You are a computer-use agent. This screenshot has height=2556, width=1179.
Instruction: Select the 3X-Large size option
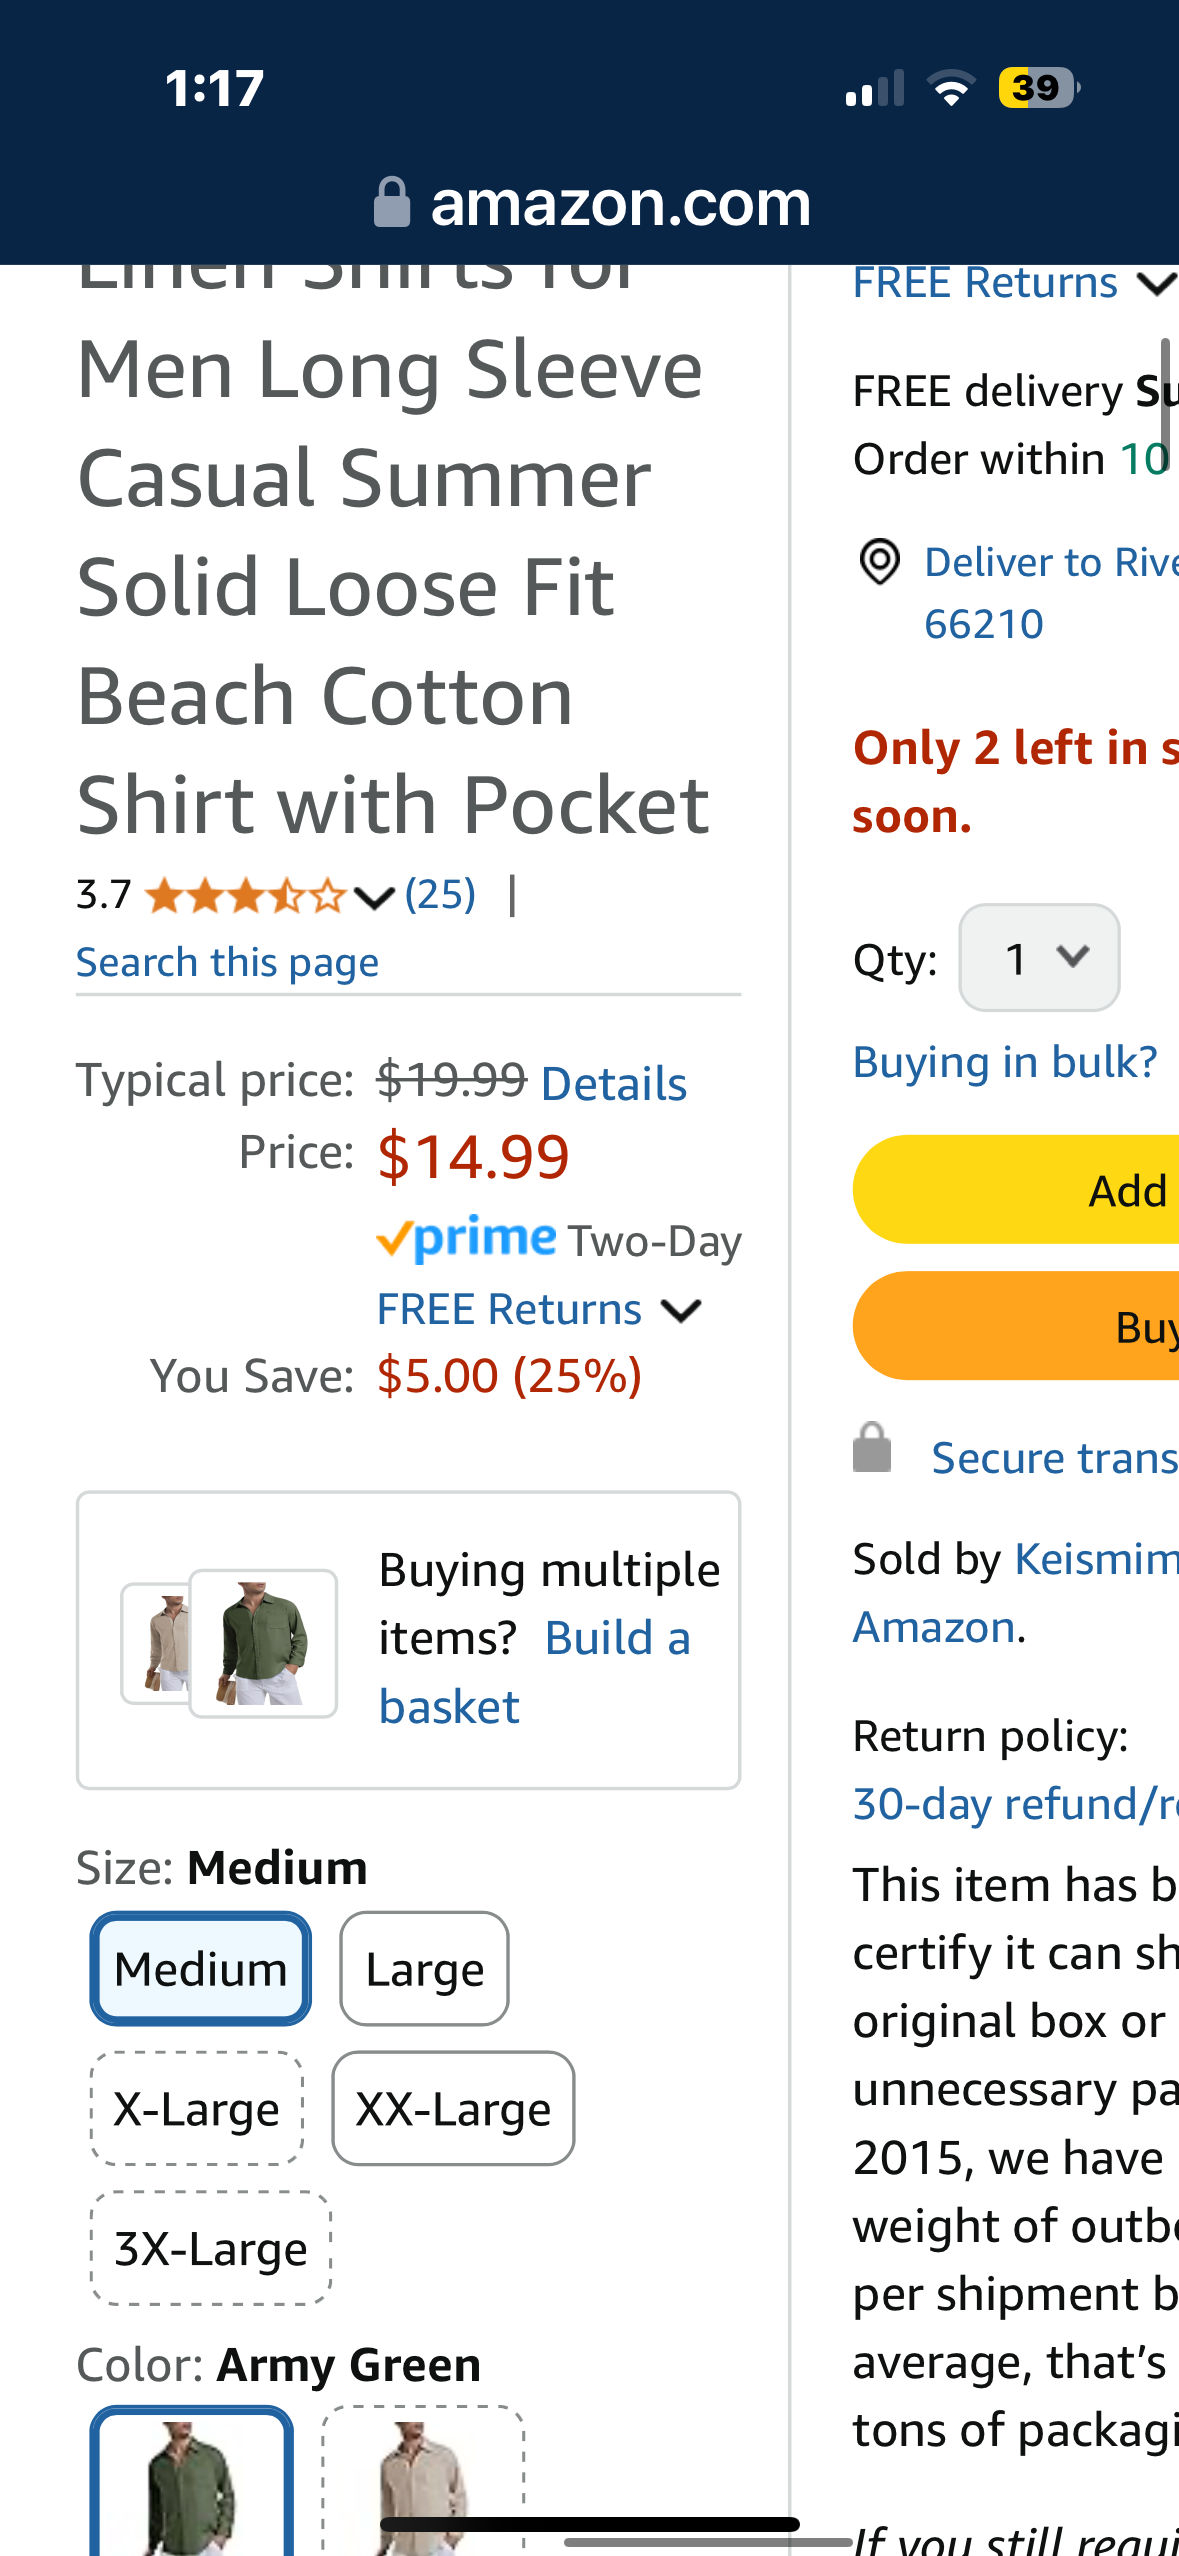(211, 2249)
